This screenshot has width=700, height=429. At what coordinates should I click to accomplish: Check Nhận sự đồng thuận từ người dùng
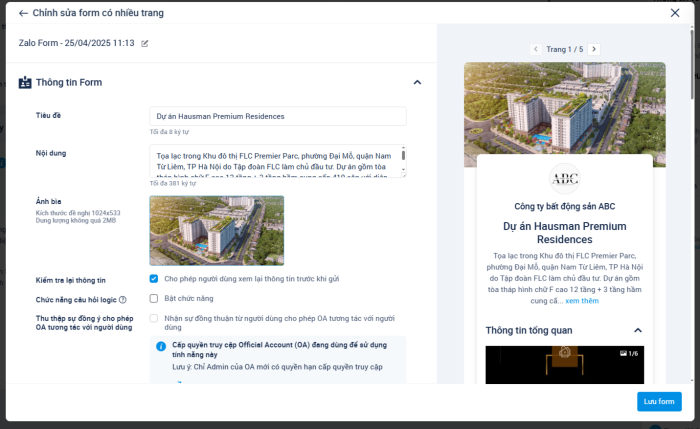(154, 318)
